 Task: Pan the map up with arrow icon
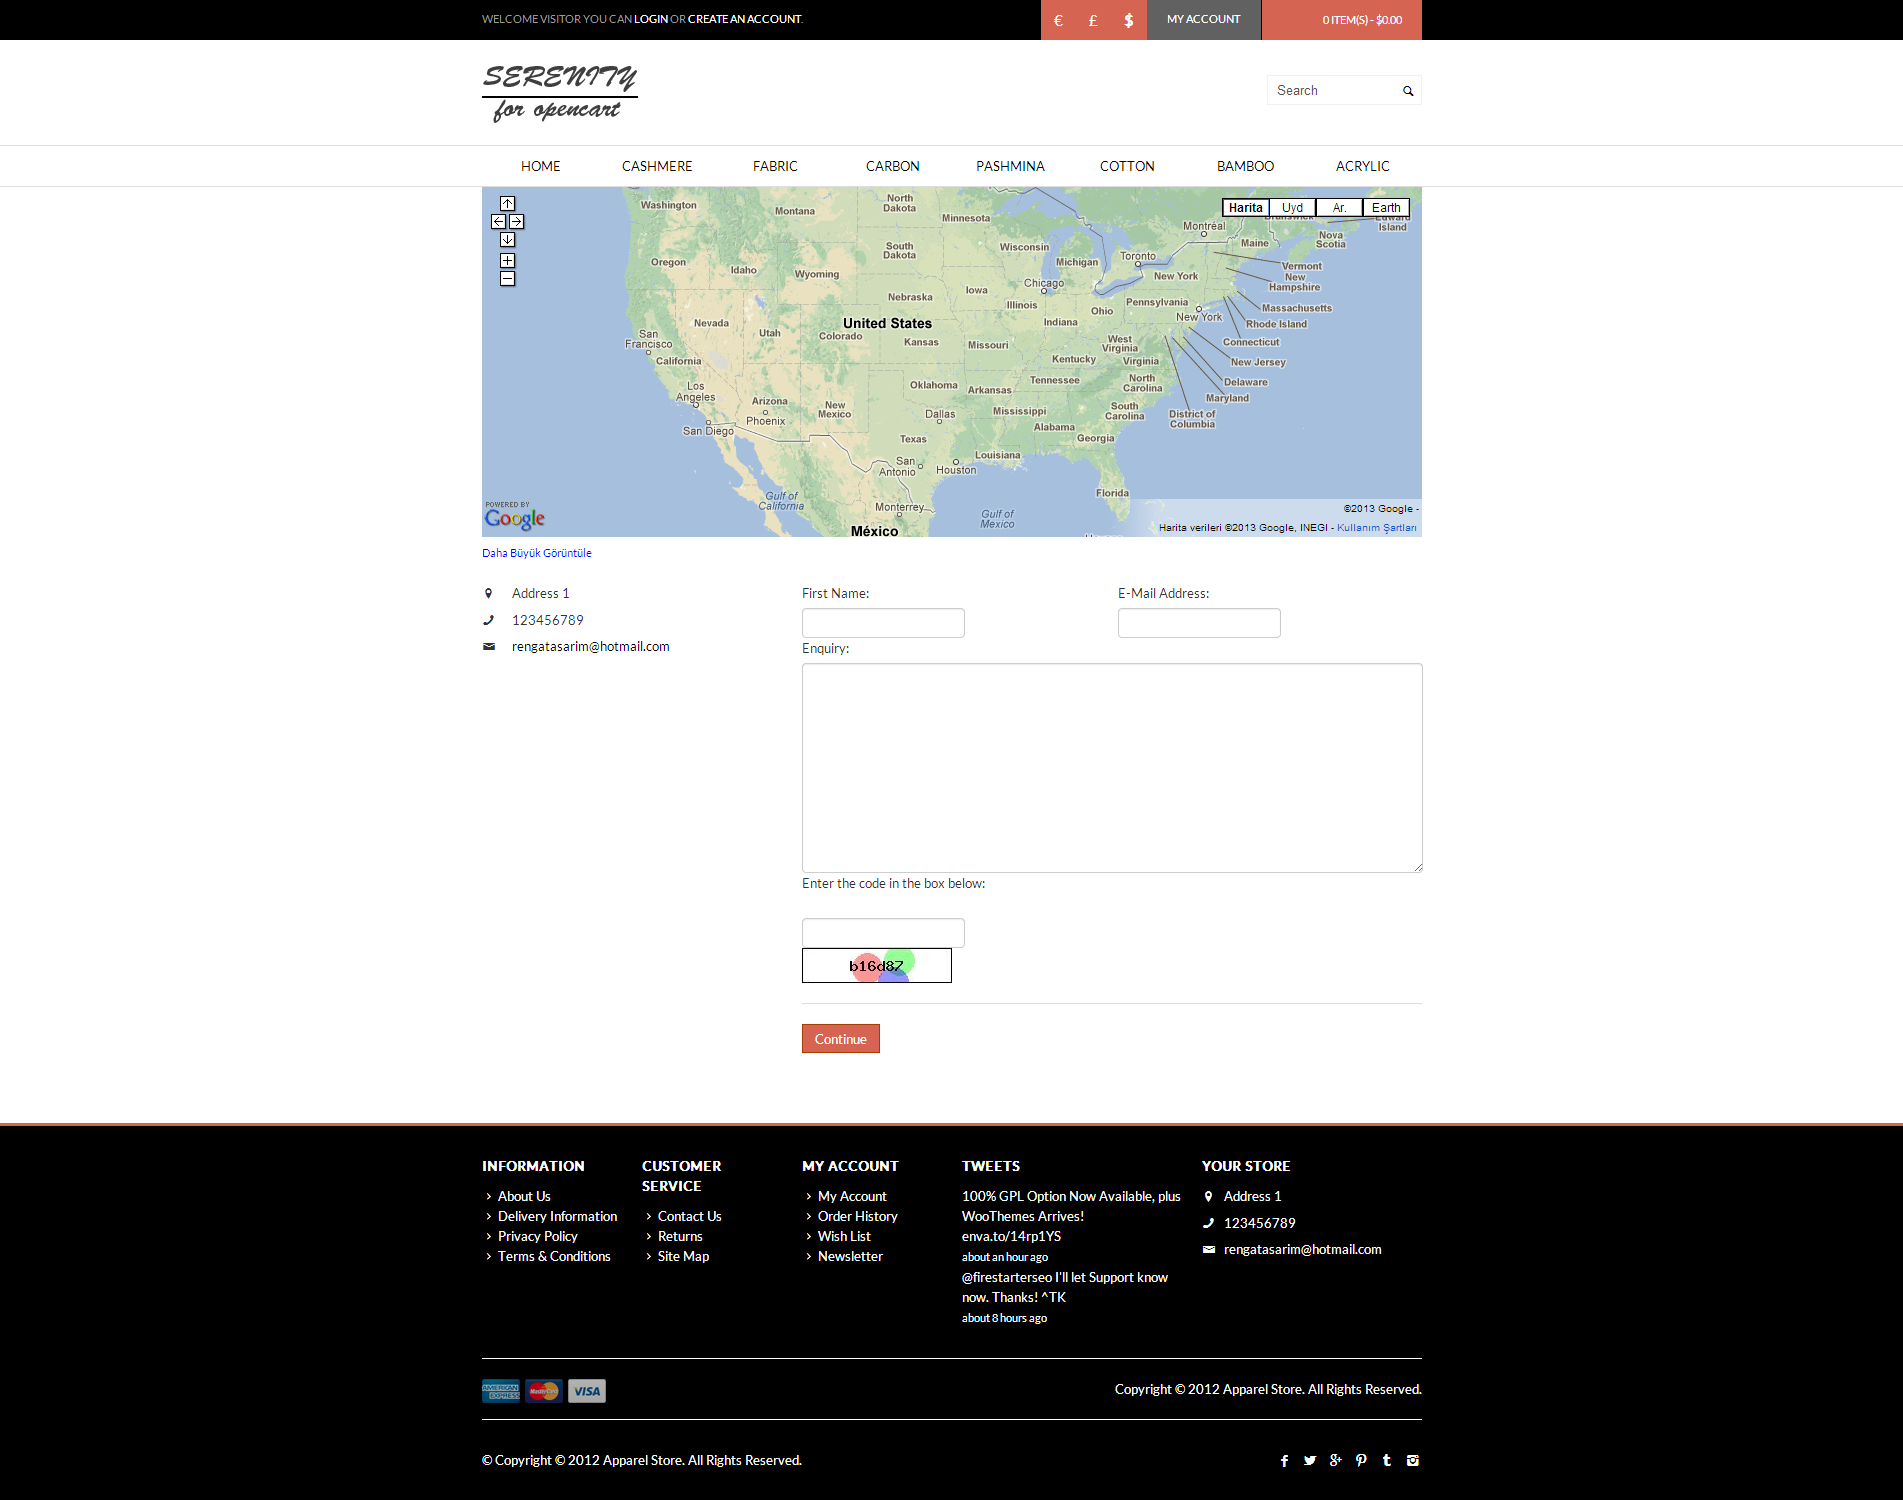point(507,204)
